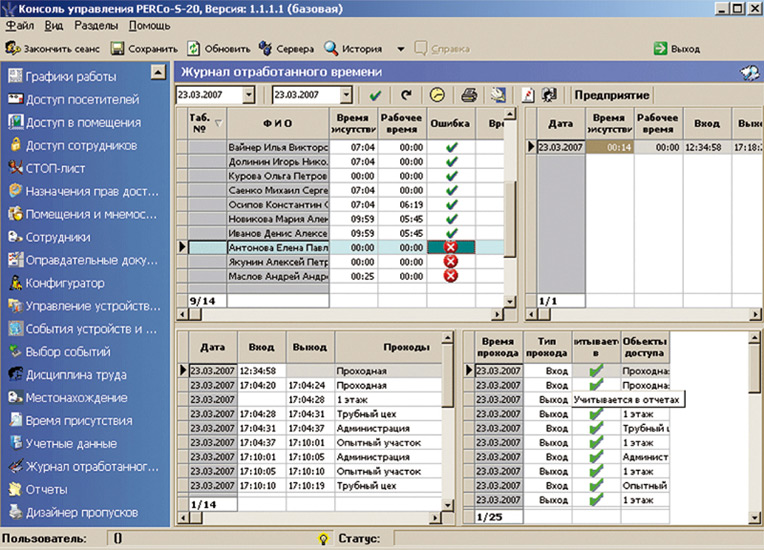Click the Предприятие button
Screen dimensions: 764x550
coord(611,95)
